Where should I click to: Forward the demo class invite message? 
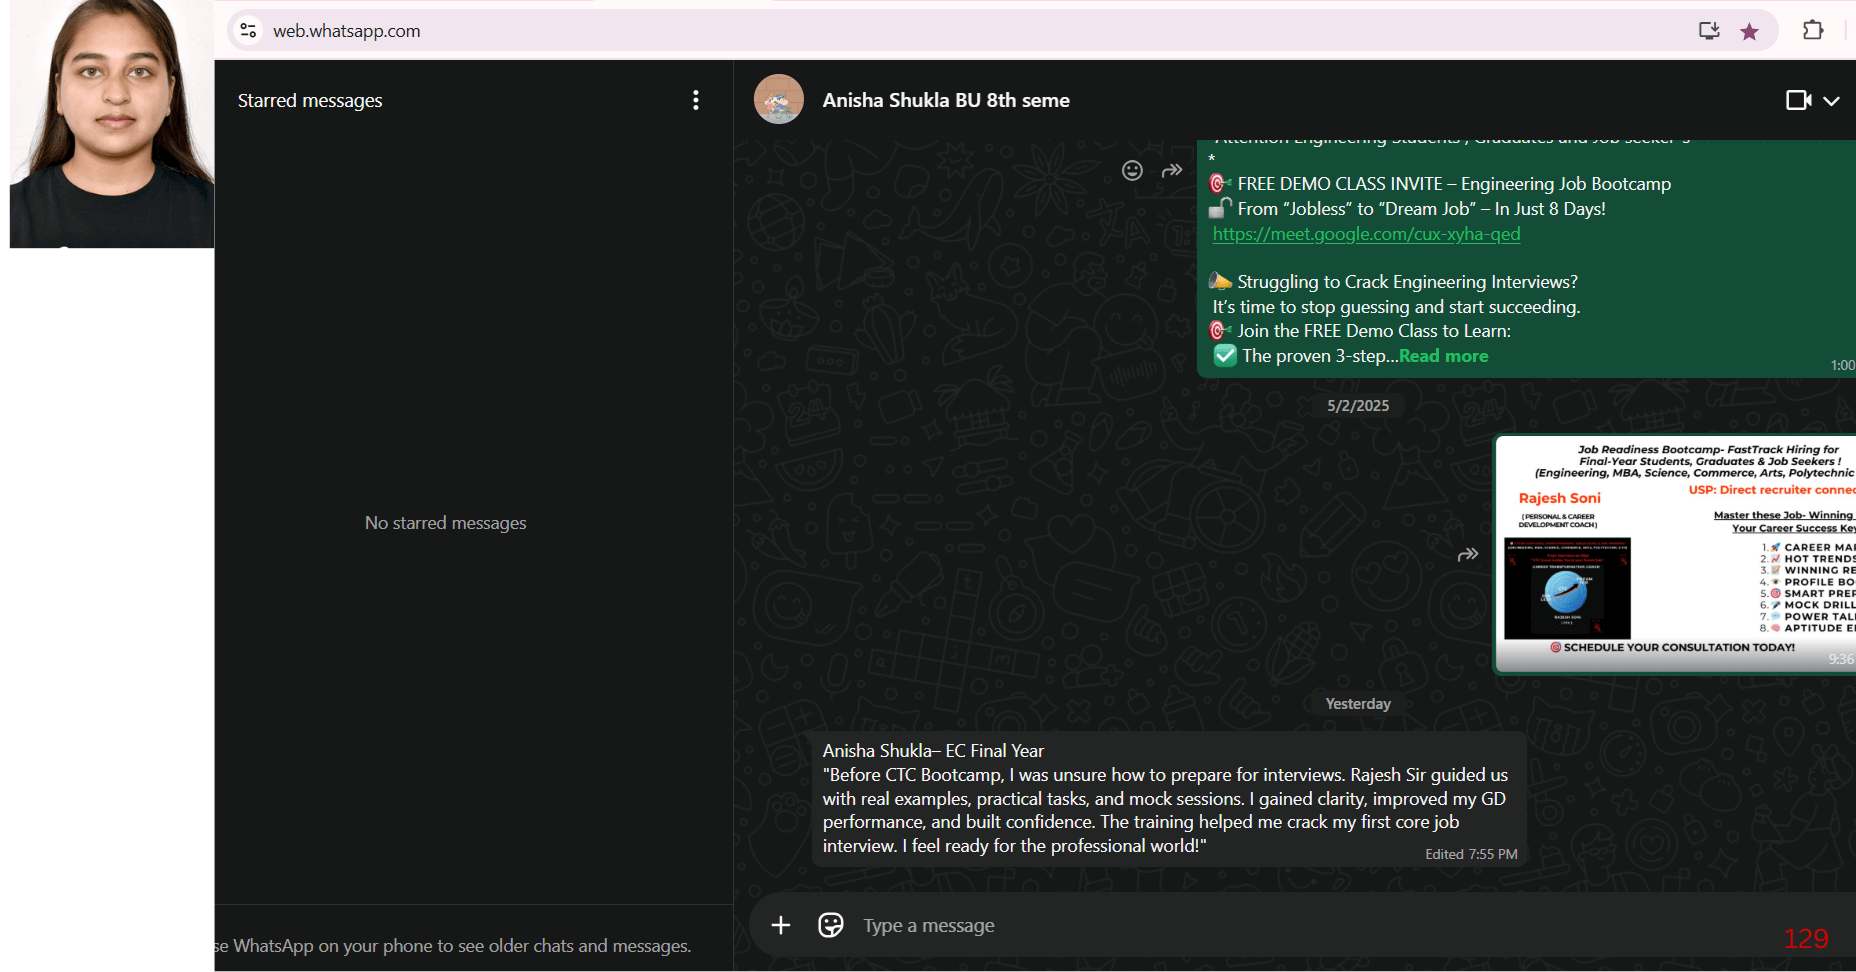tap(1172, 171)
